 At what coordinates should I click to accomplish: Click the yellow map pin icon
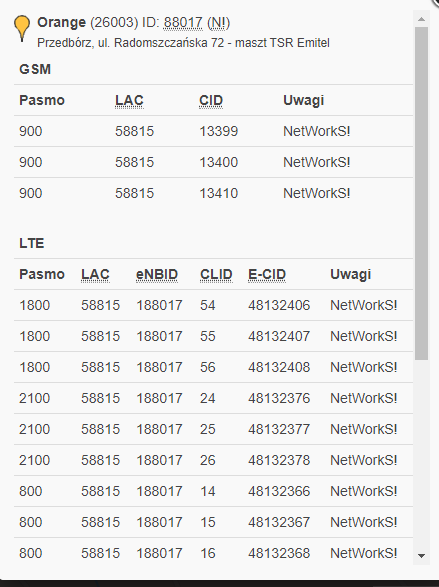(22, 28)
